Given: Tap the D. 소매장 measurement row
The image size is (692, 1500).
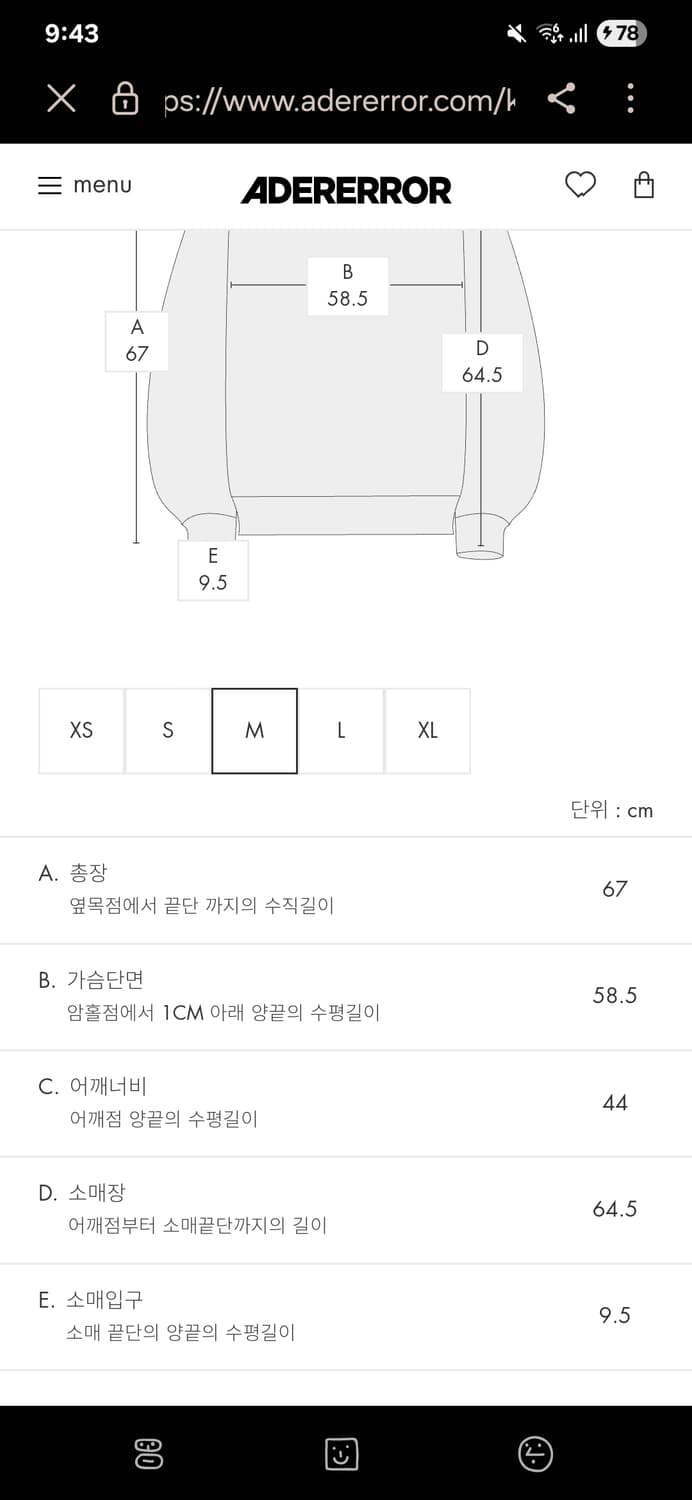Looking at the screenshot, I should pyautogui.click(x=345, y=1209).
